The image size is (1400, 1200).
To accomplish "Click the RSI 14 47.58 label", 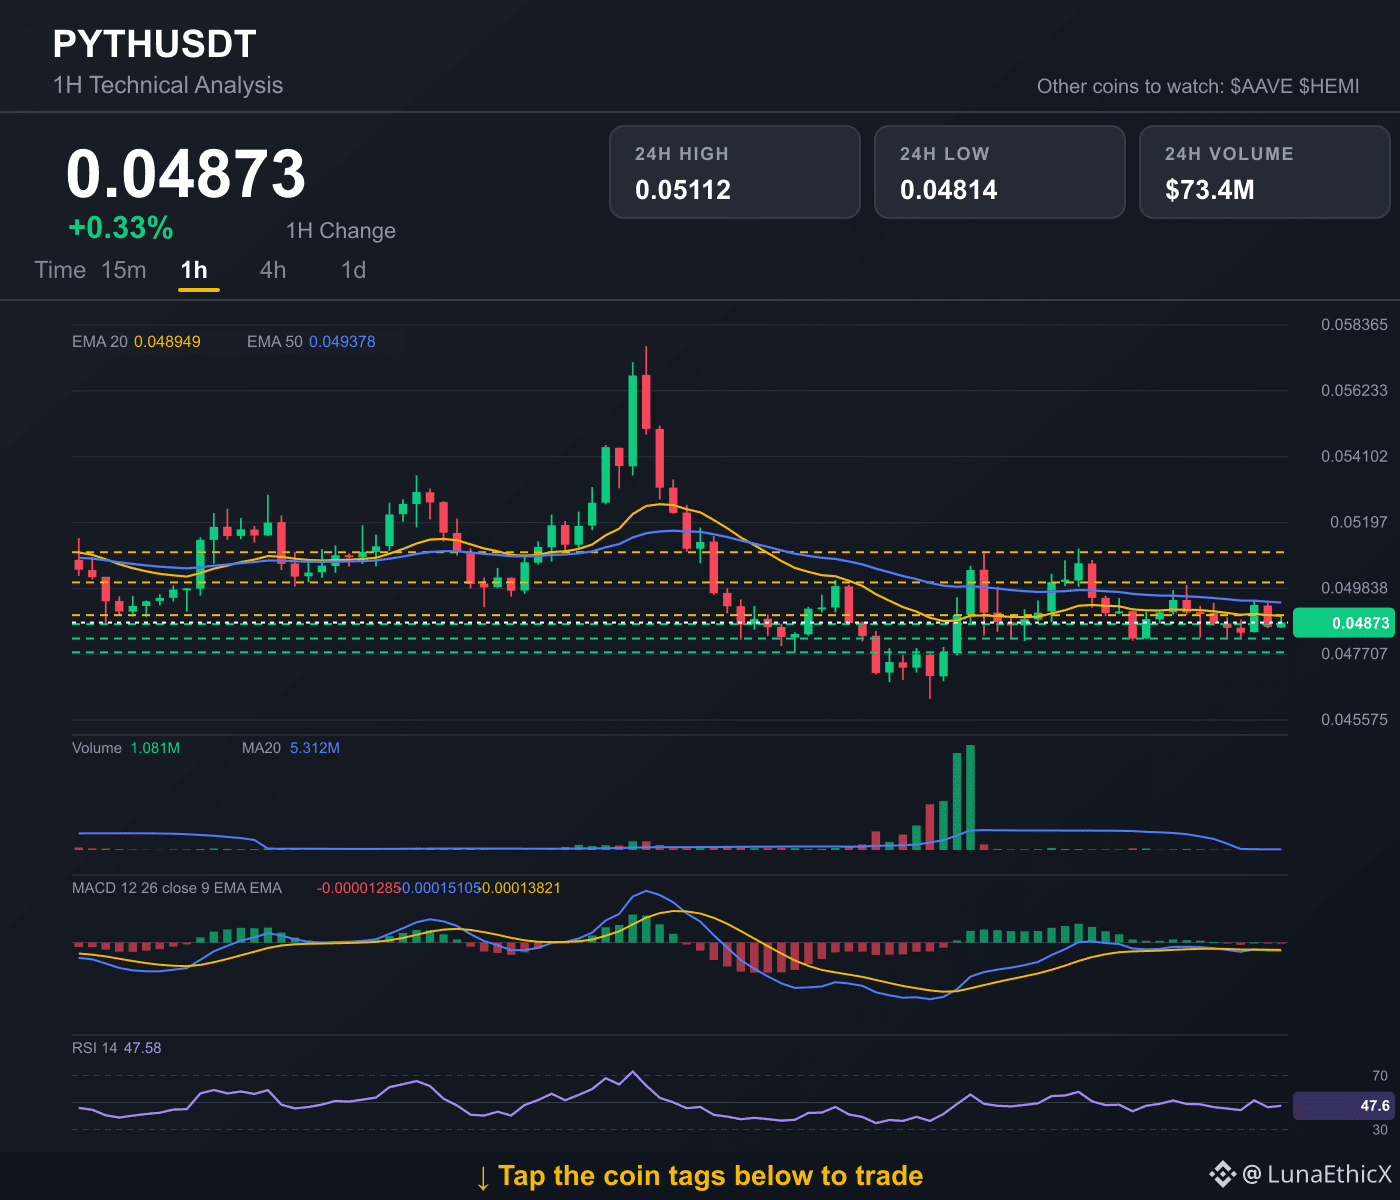I will tap(116, 1048).
